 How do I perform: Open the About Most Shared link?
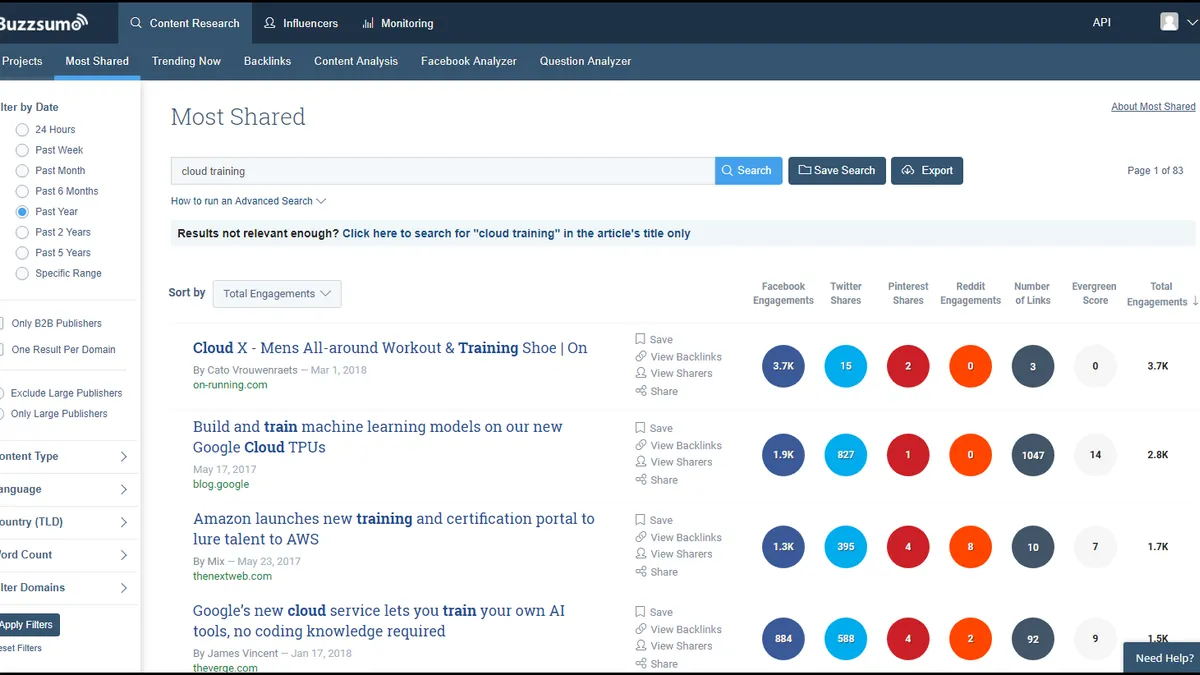pyautogui.click(x=1153, y=107)
